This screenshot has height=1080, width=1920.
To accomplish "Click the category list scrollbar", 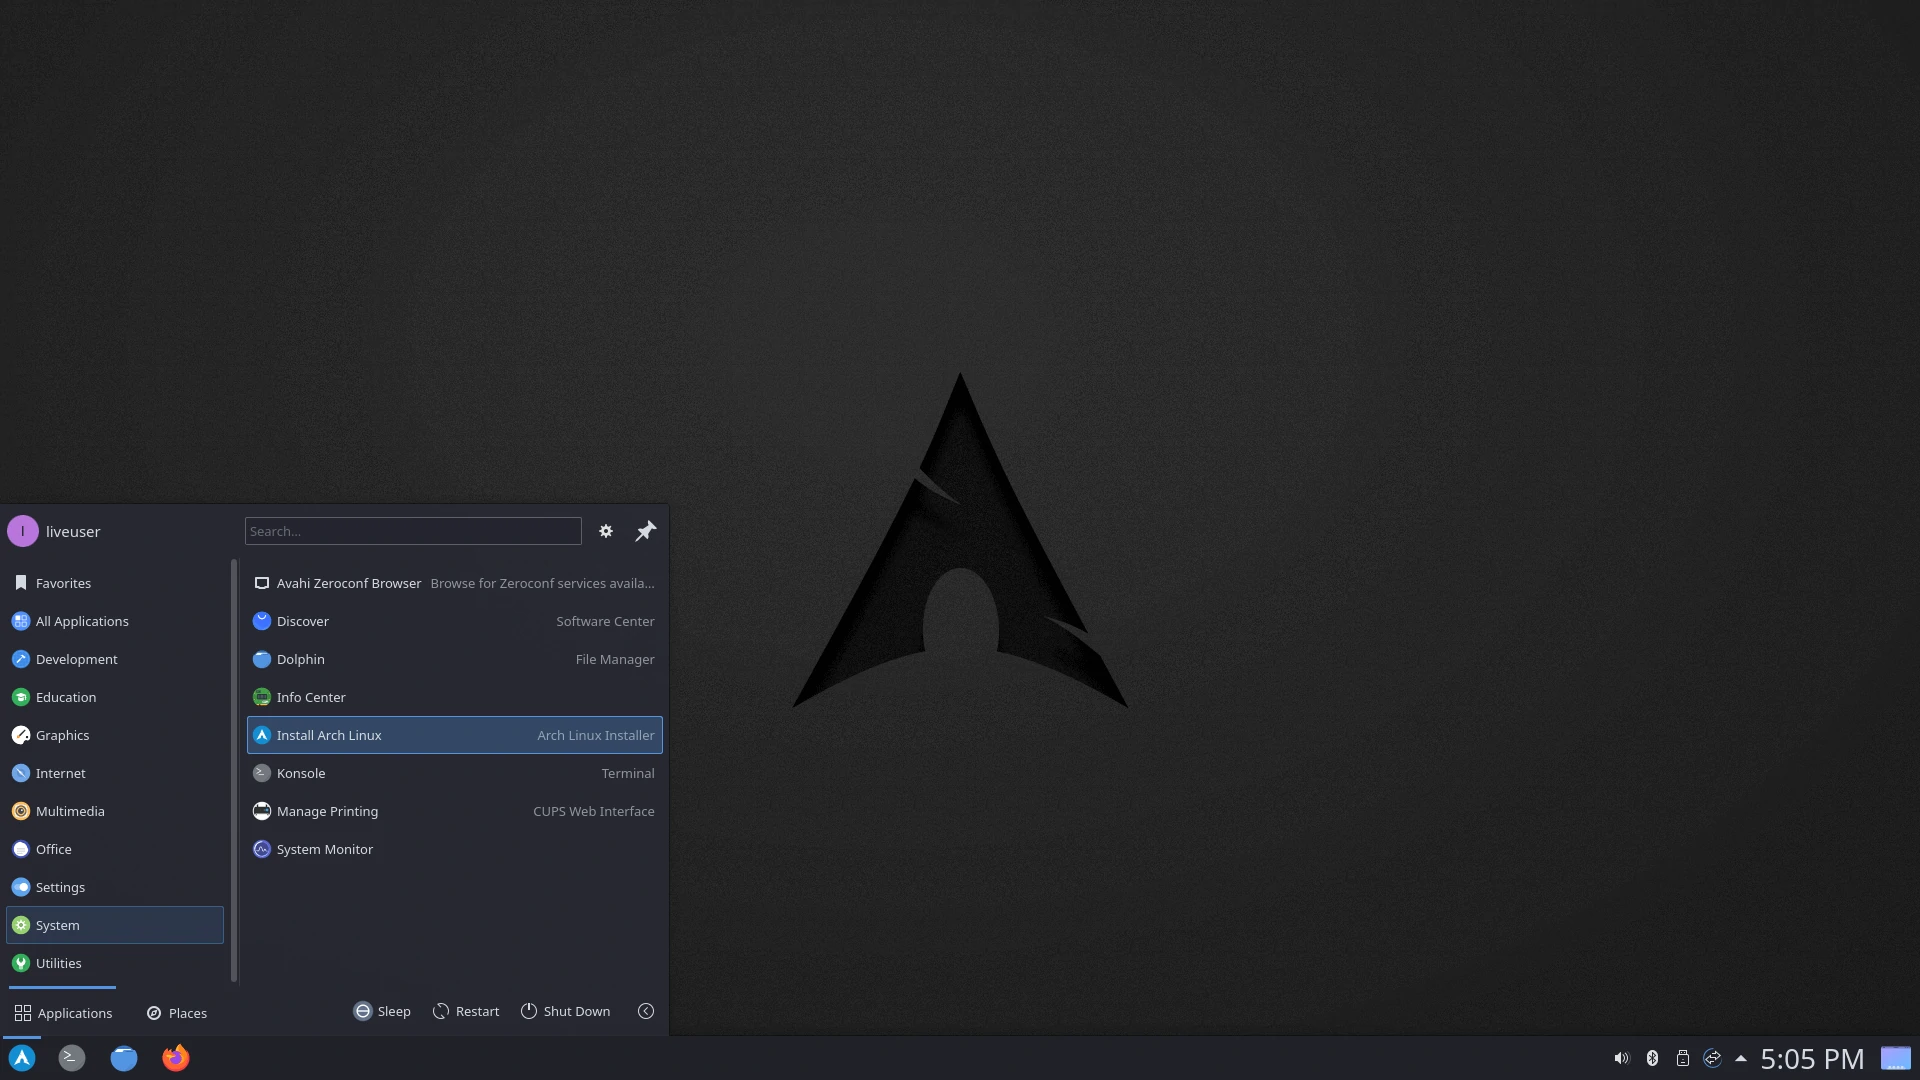I will 234,770.
